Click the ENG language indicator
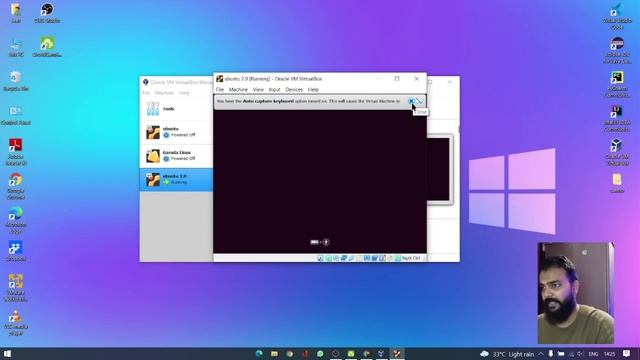 [593, 354]
